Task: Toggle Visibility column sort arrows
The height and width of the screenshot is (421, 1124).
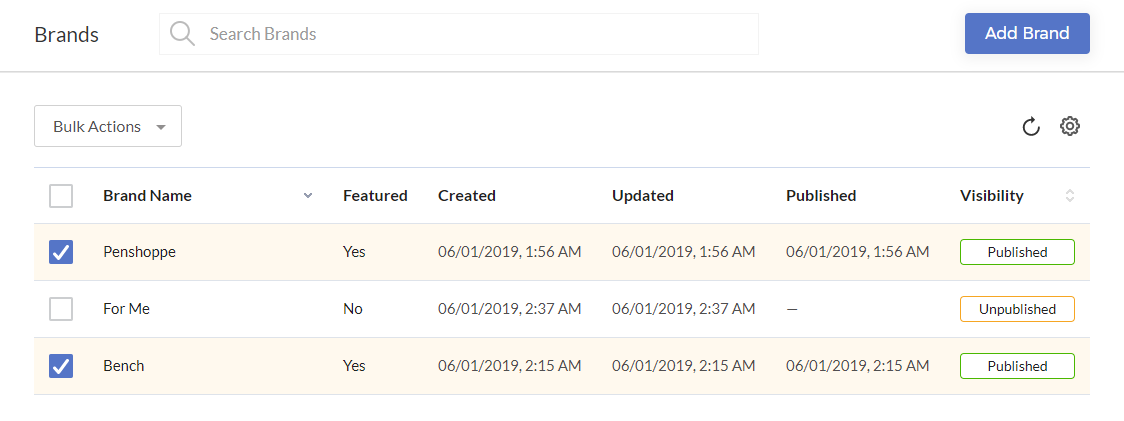Action: pos(1070,196)
